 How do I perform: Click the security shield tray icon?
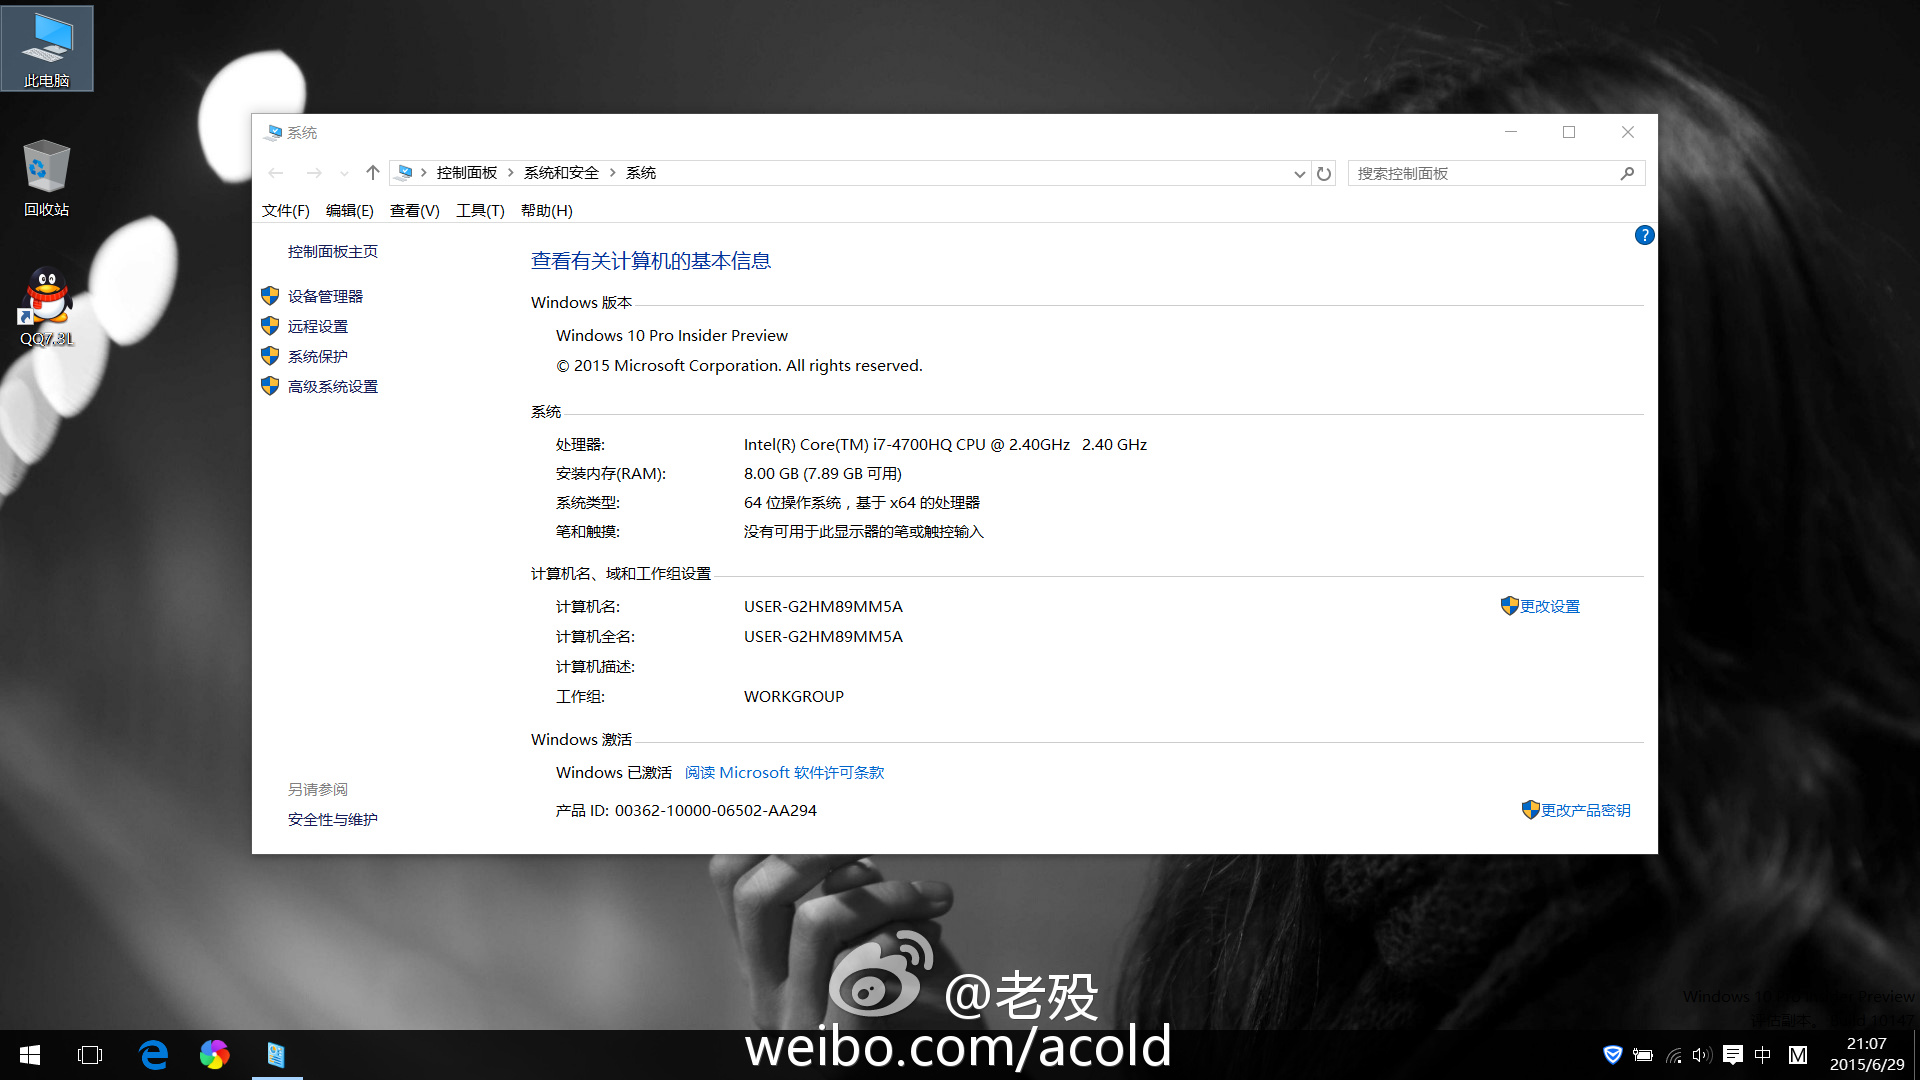(1612, 1055)
